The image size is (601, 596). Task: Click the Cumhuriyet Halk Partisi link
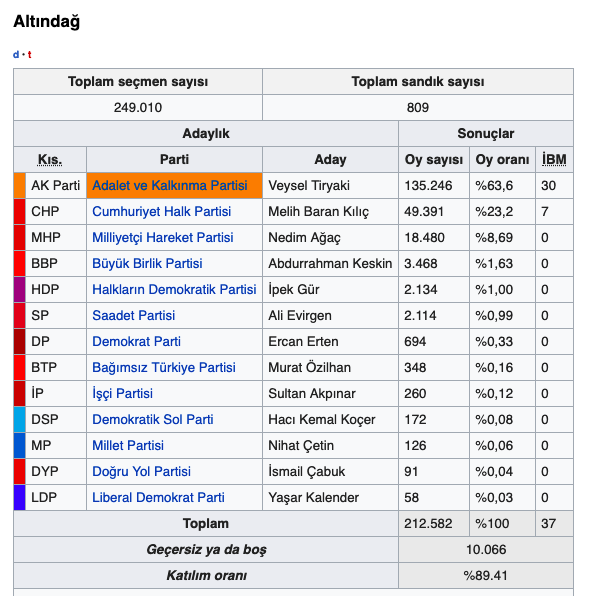point(161,212)
